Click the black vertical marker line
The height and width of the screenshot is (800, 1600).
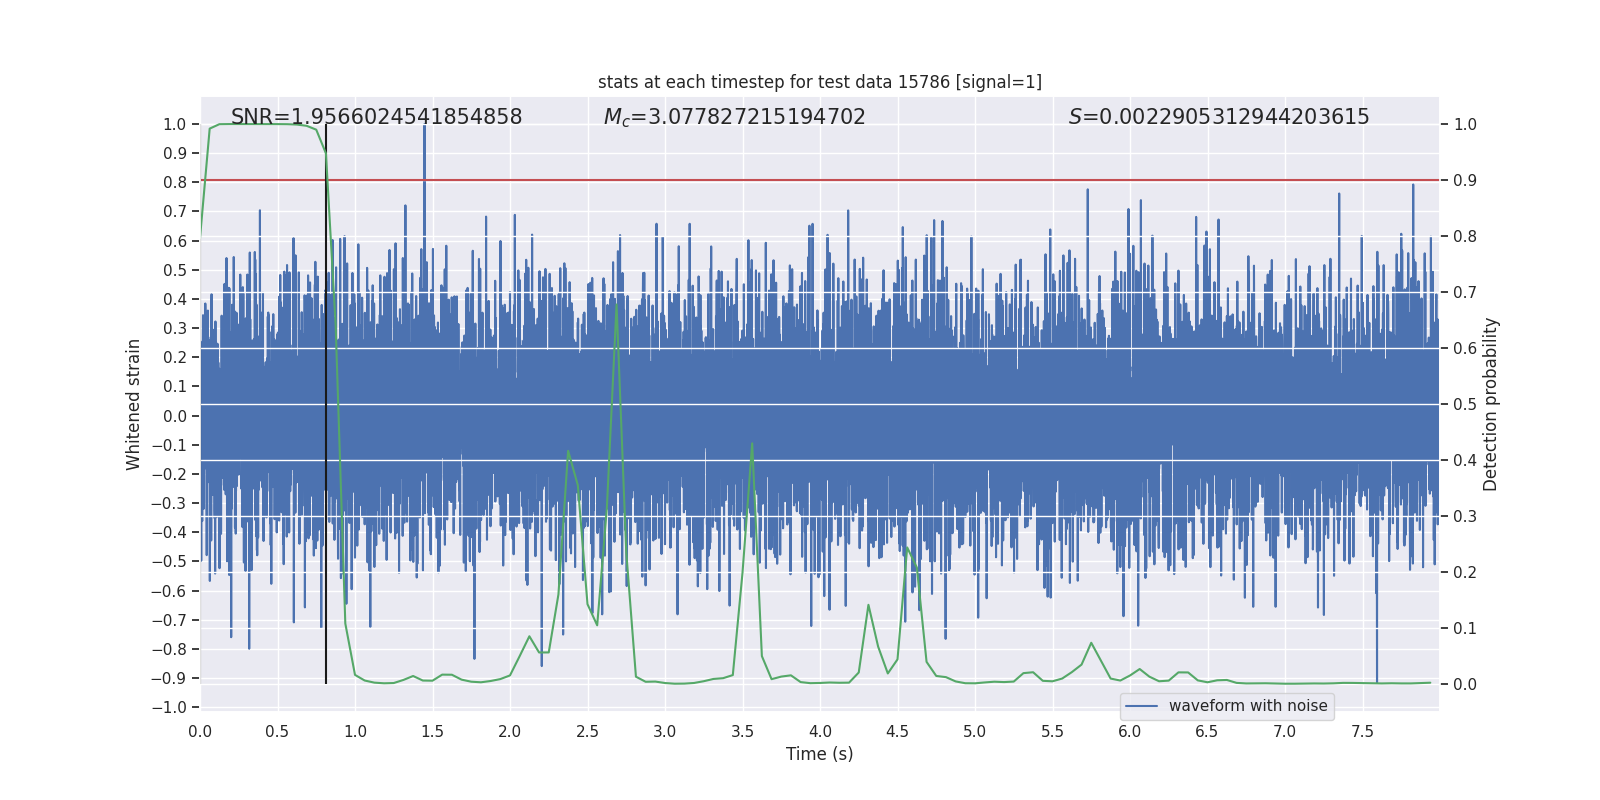326,400
